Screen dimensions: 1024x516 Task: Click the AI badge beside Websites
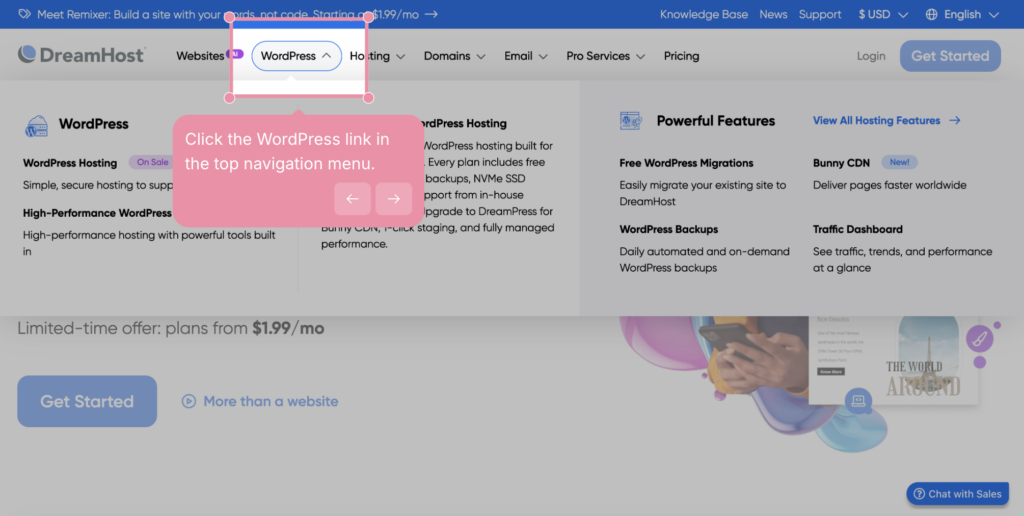pos(234,54)
